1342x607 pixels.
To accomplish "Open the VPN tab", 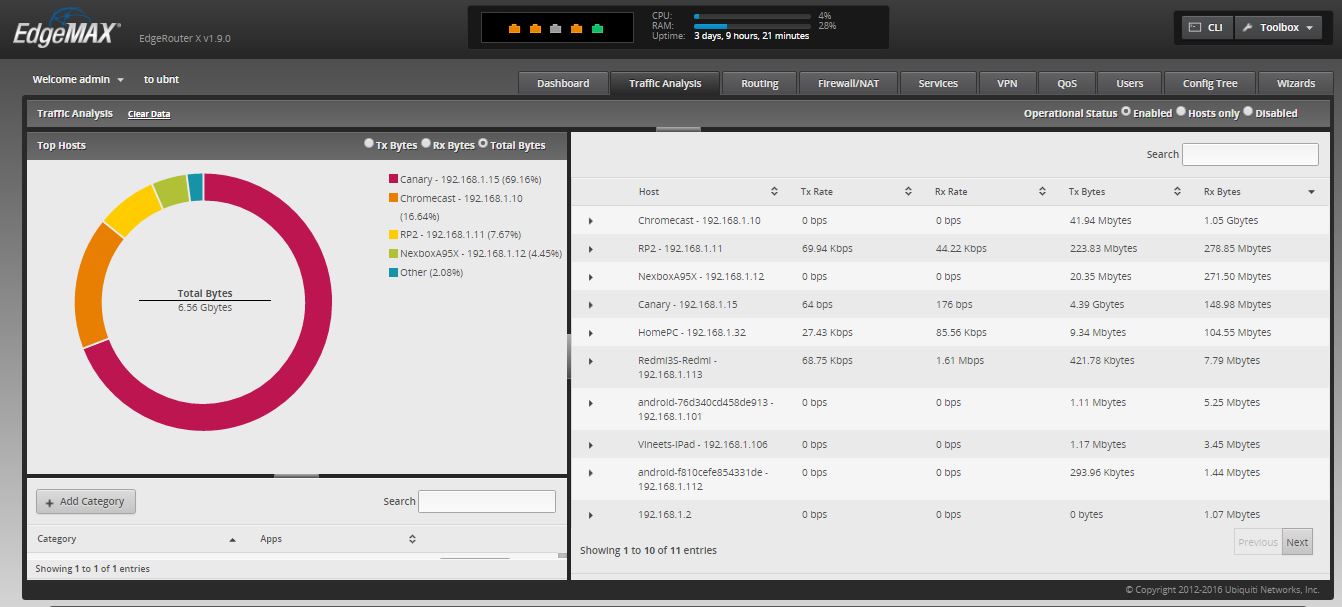I will click(x=1007, y=83).
